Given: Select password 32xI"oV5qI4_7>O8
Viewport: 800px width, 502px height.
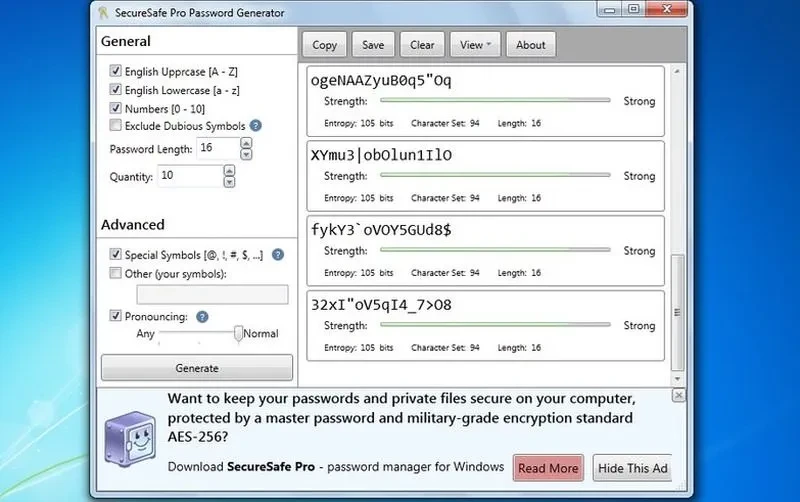Looking at the screenshot, I should (x=381, y=305).
